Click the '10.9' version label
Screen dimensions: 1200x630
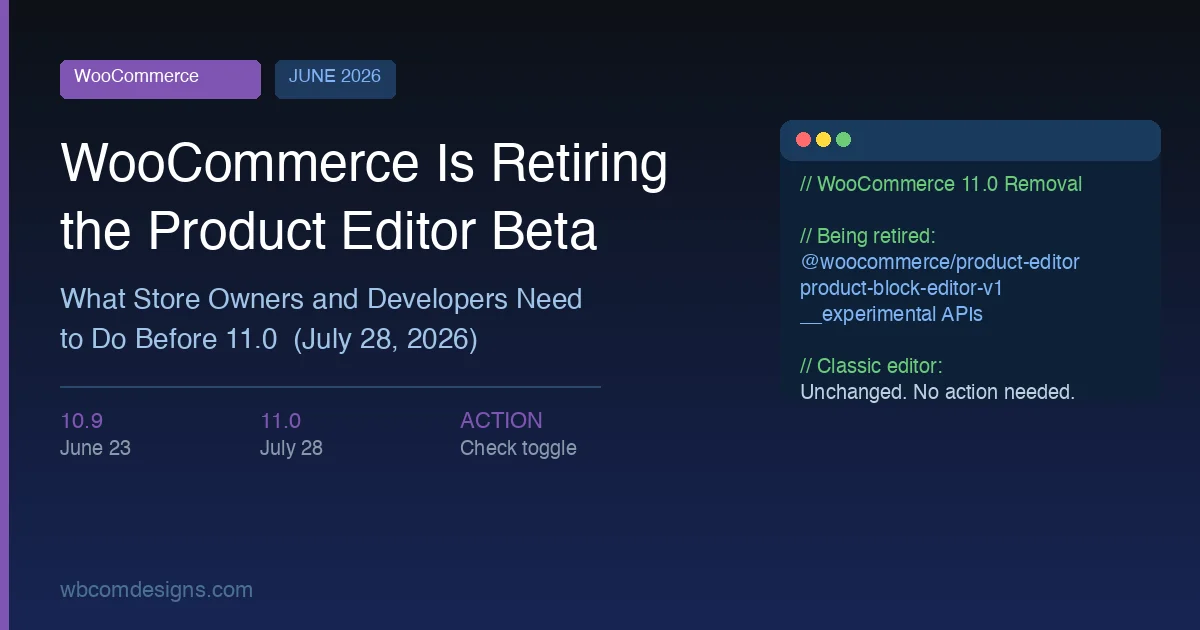[x=82, y=421]
